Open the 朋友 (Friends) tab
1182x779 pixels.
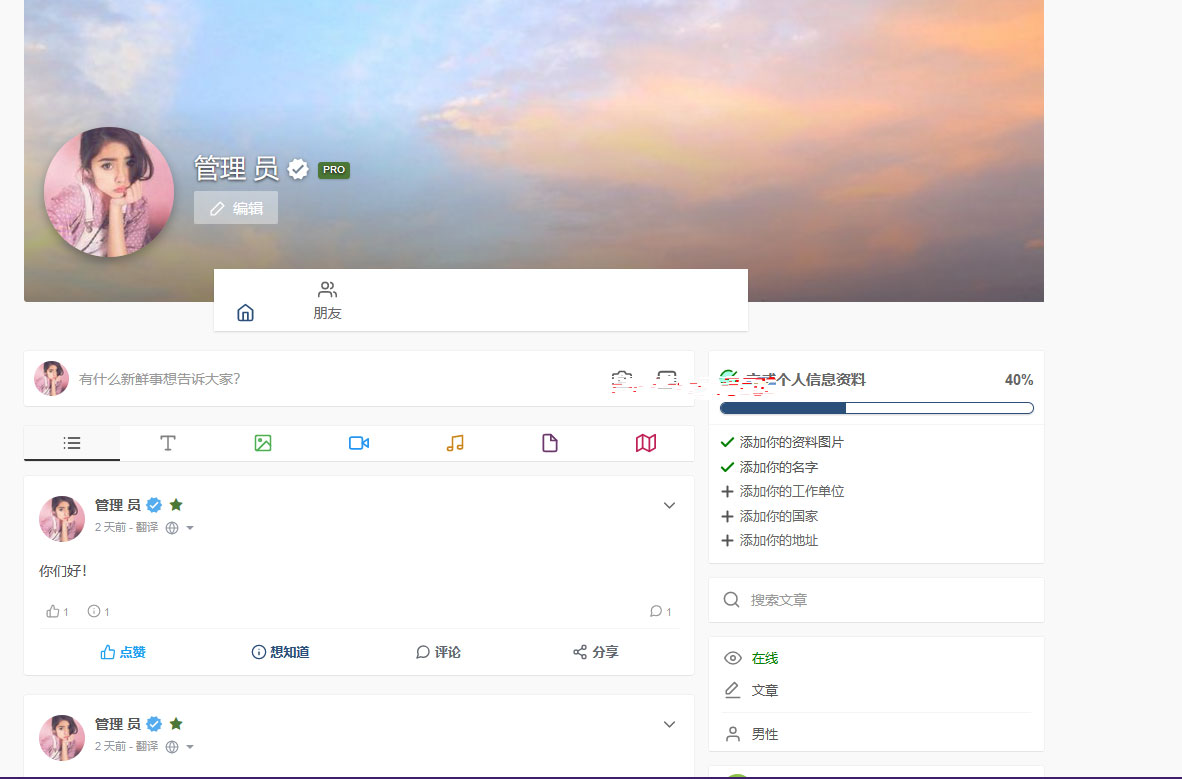point(327,301)
